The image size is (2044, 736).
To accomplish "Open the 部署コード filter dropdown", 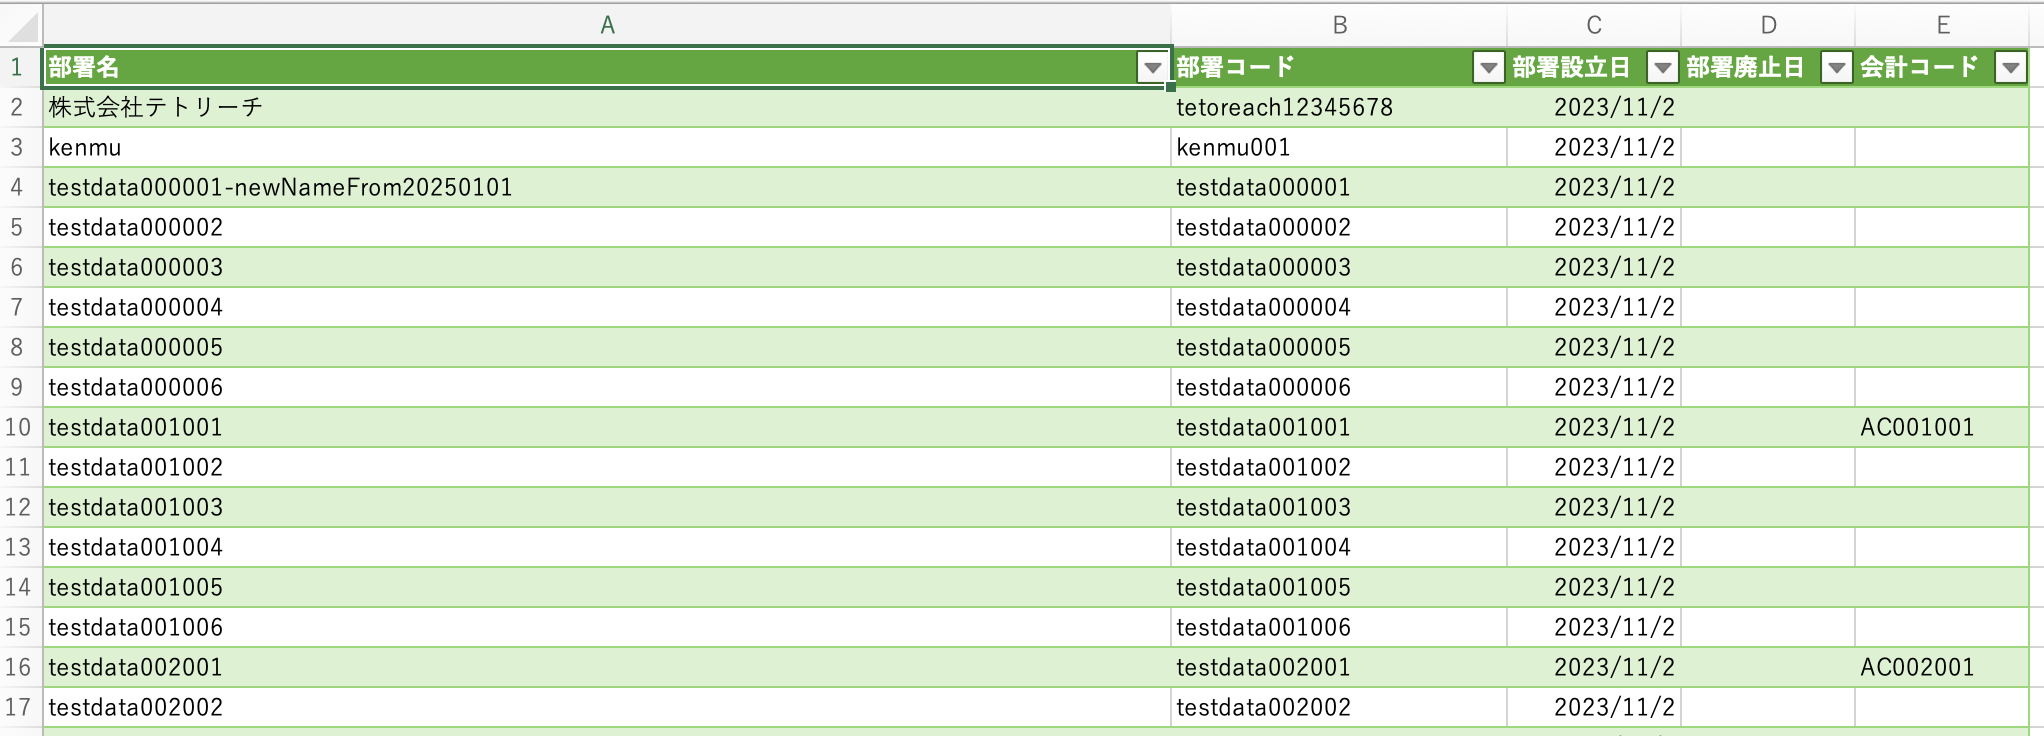I will coord(1488,68).
